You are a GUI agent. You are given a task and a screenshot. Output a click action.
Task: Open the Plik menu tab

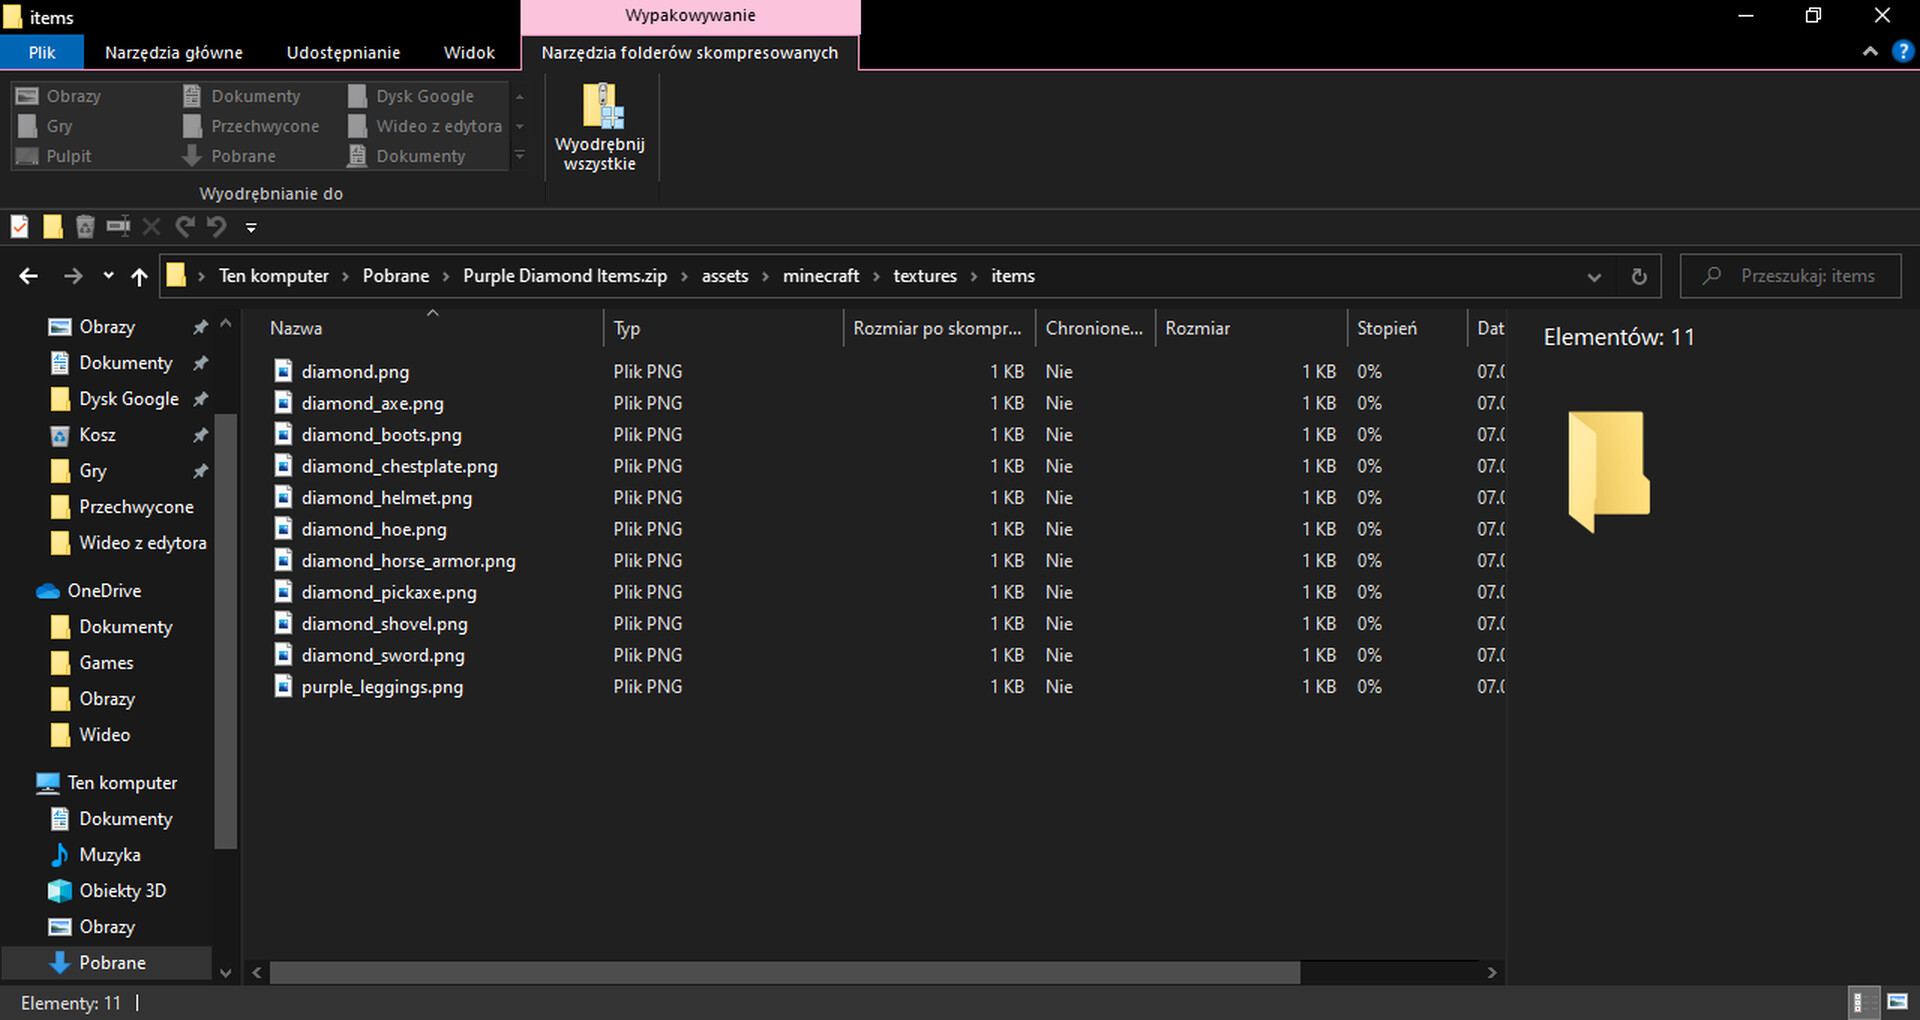(x=42, y=53)
